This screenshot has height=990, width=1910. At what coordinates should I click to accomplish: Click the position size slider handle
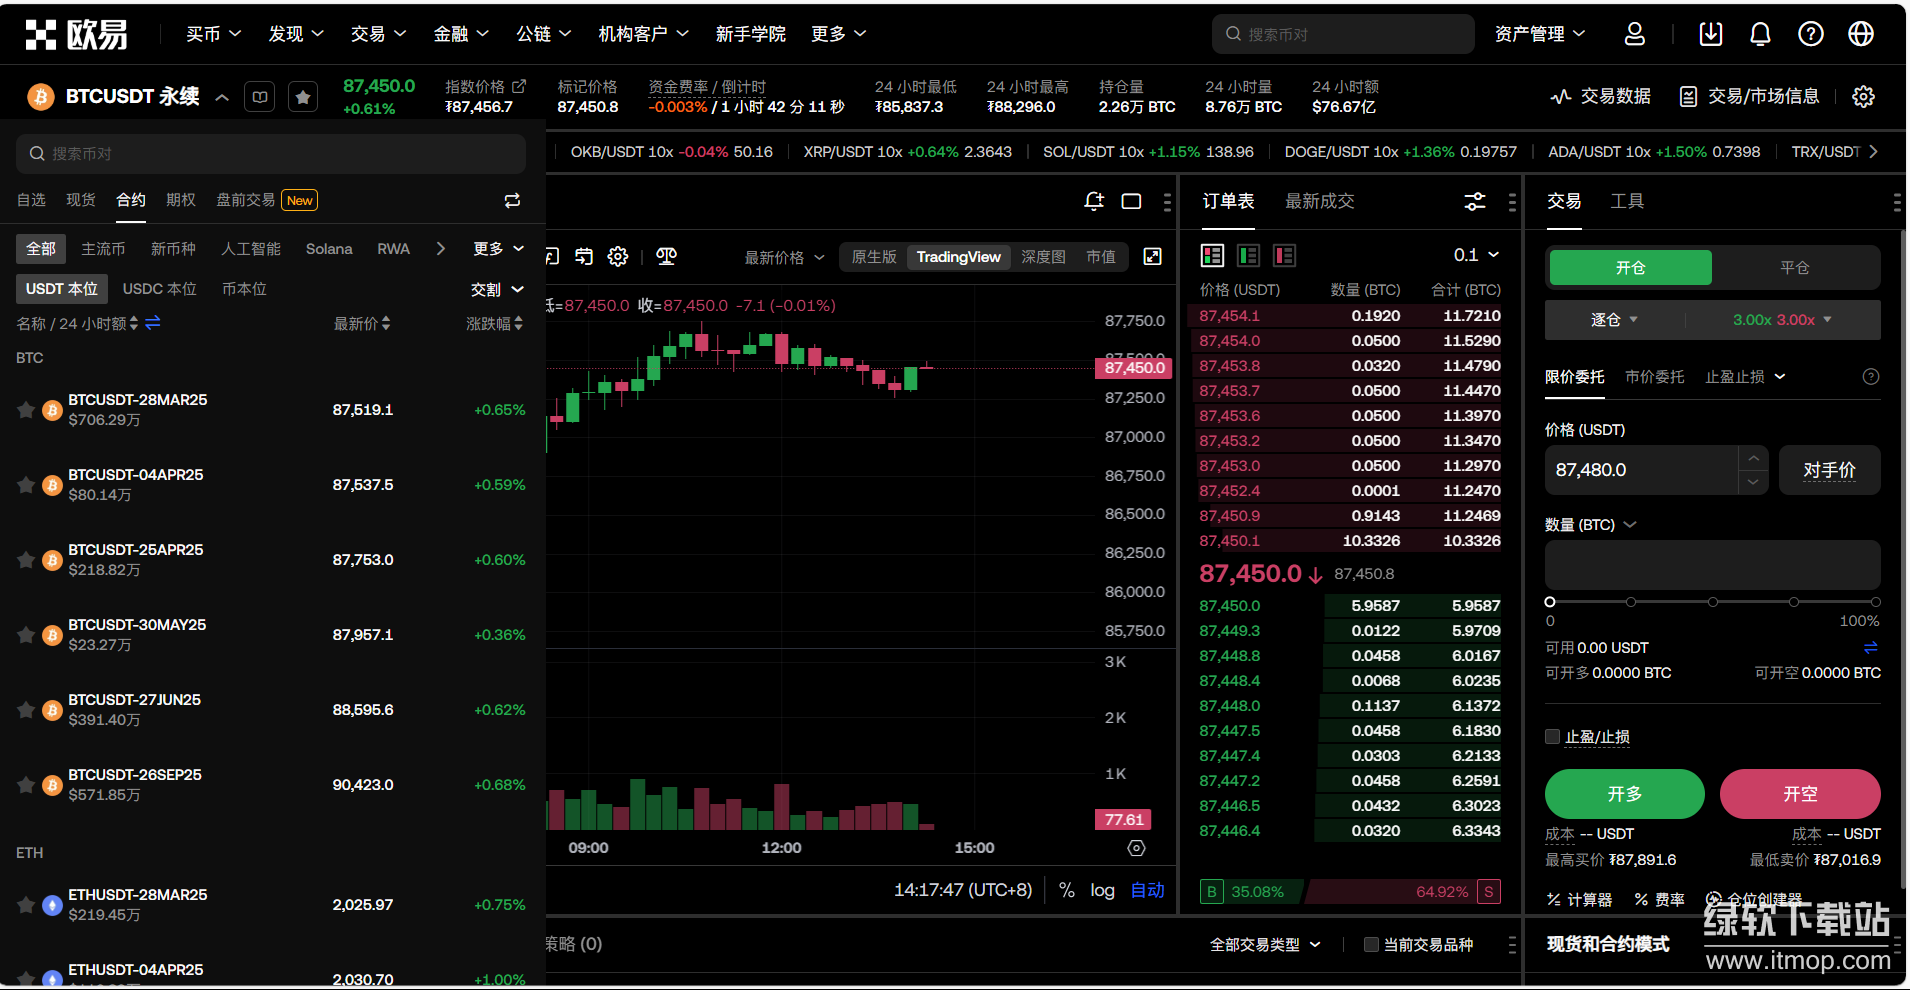click(1550, 602)
